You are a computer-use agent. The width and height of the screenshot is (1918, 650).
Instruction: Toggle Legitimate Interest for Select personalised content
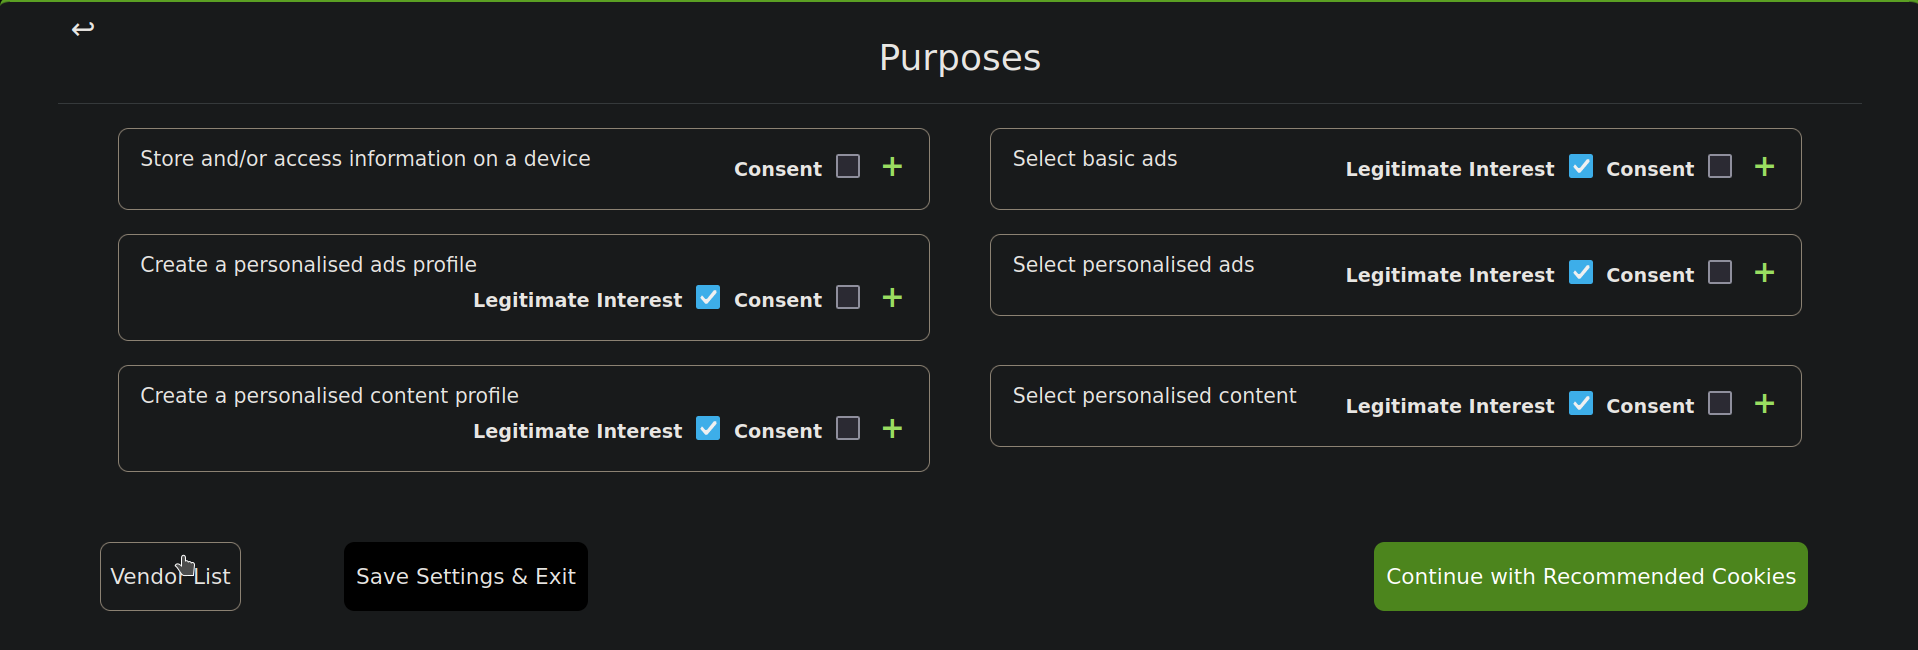pos(1581,403)
